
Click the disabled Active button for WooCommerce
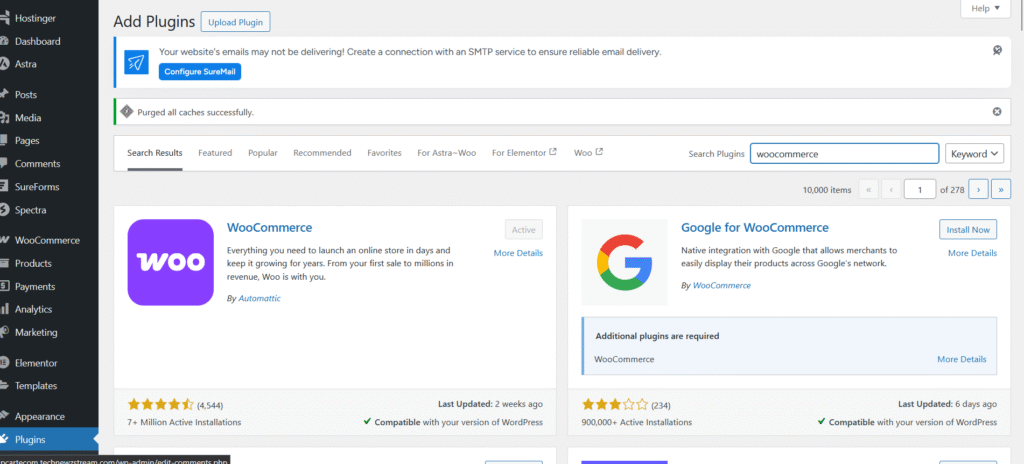click(x=523, y=229)
